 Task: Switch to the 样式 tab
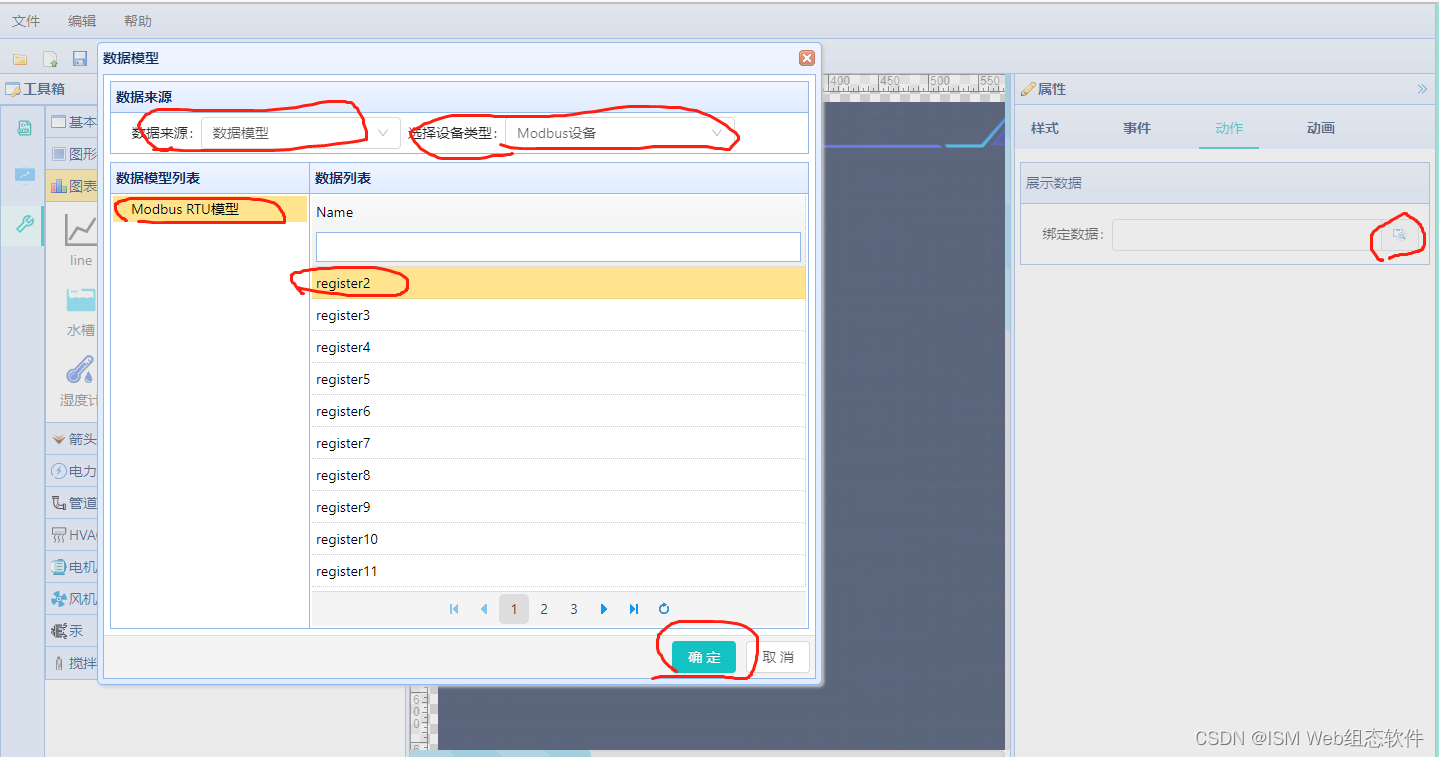click(1045, 128)
